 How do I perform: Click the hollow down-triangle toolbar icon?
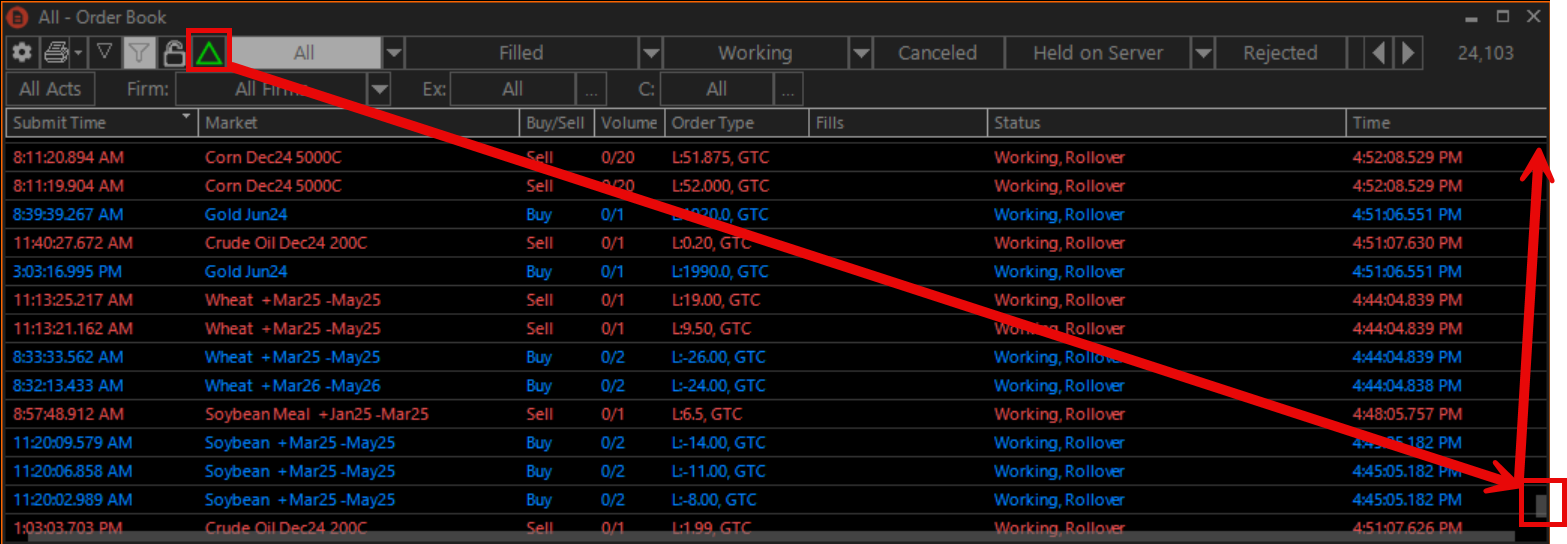103,52
